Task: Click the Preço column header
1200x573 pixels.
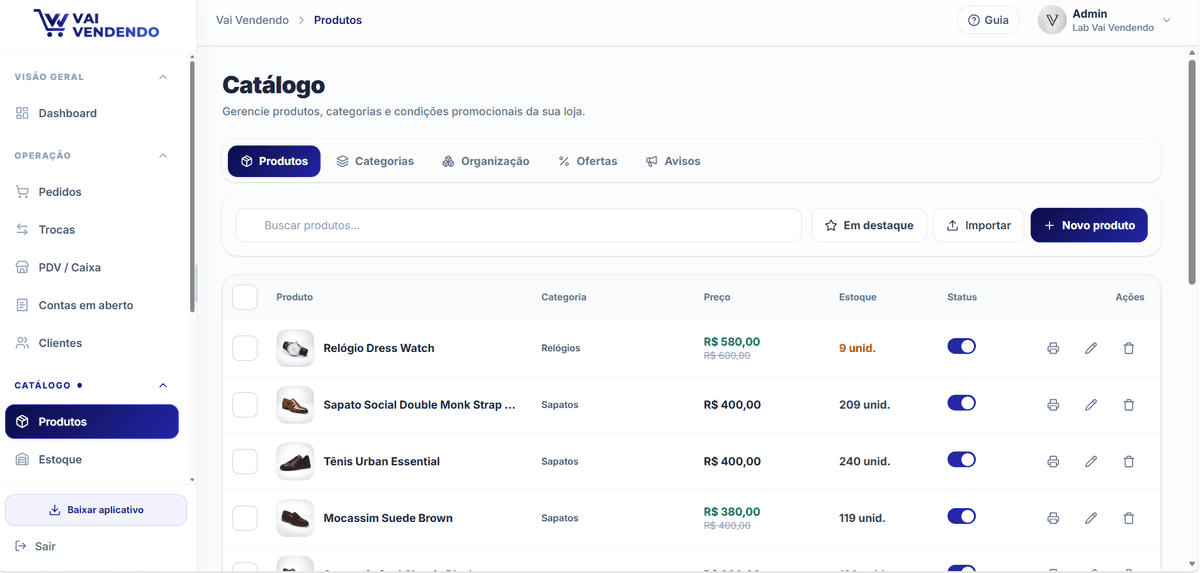Action: point(717,297)
